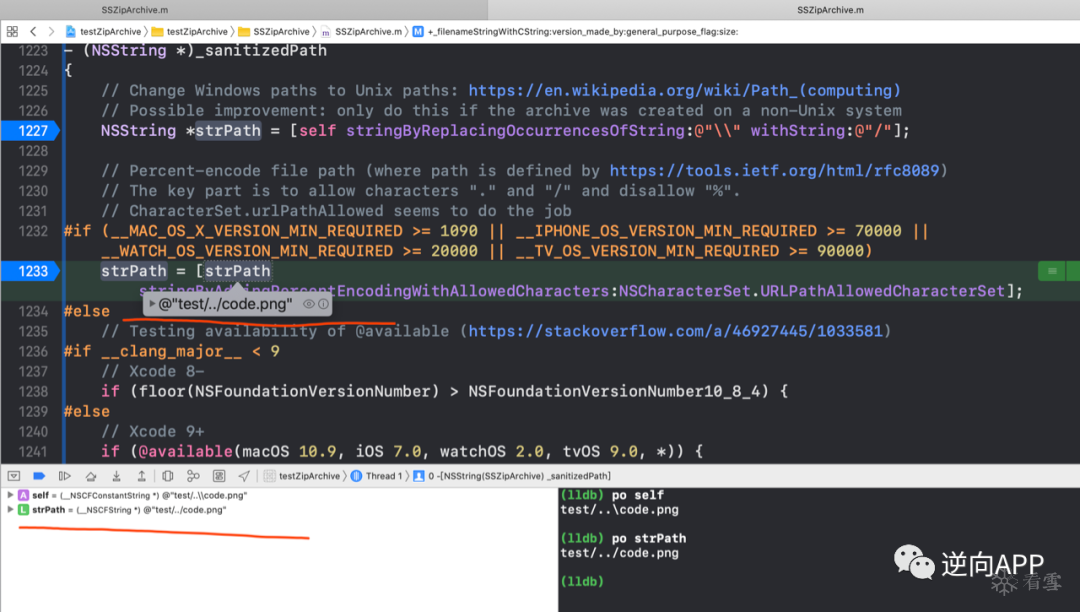Screen dimensions: 1080x612
Task: Select the strPath variable row
Action: pyautogui.click(x=278, y=510)
